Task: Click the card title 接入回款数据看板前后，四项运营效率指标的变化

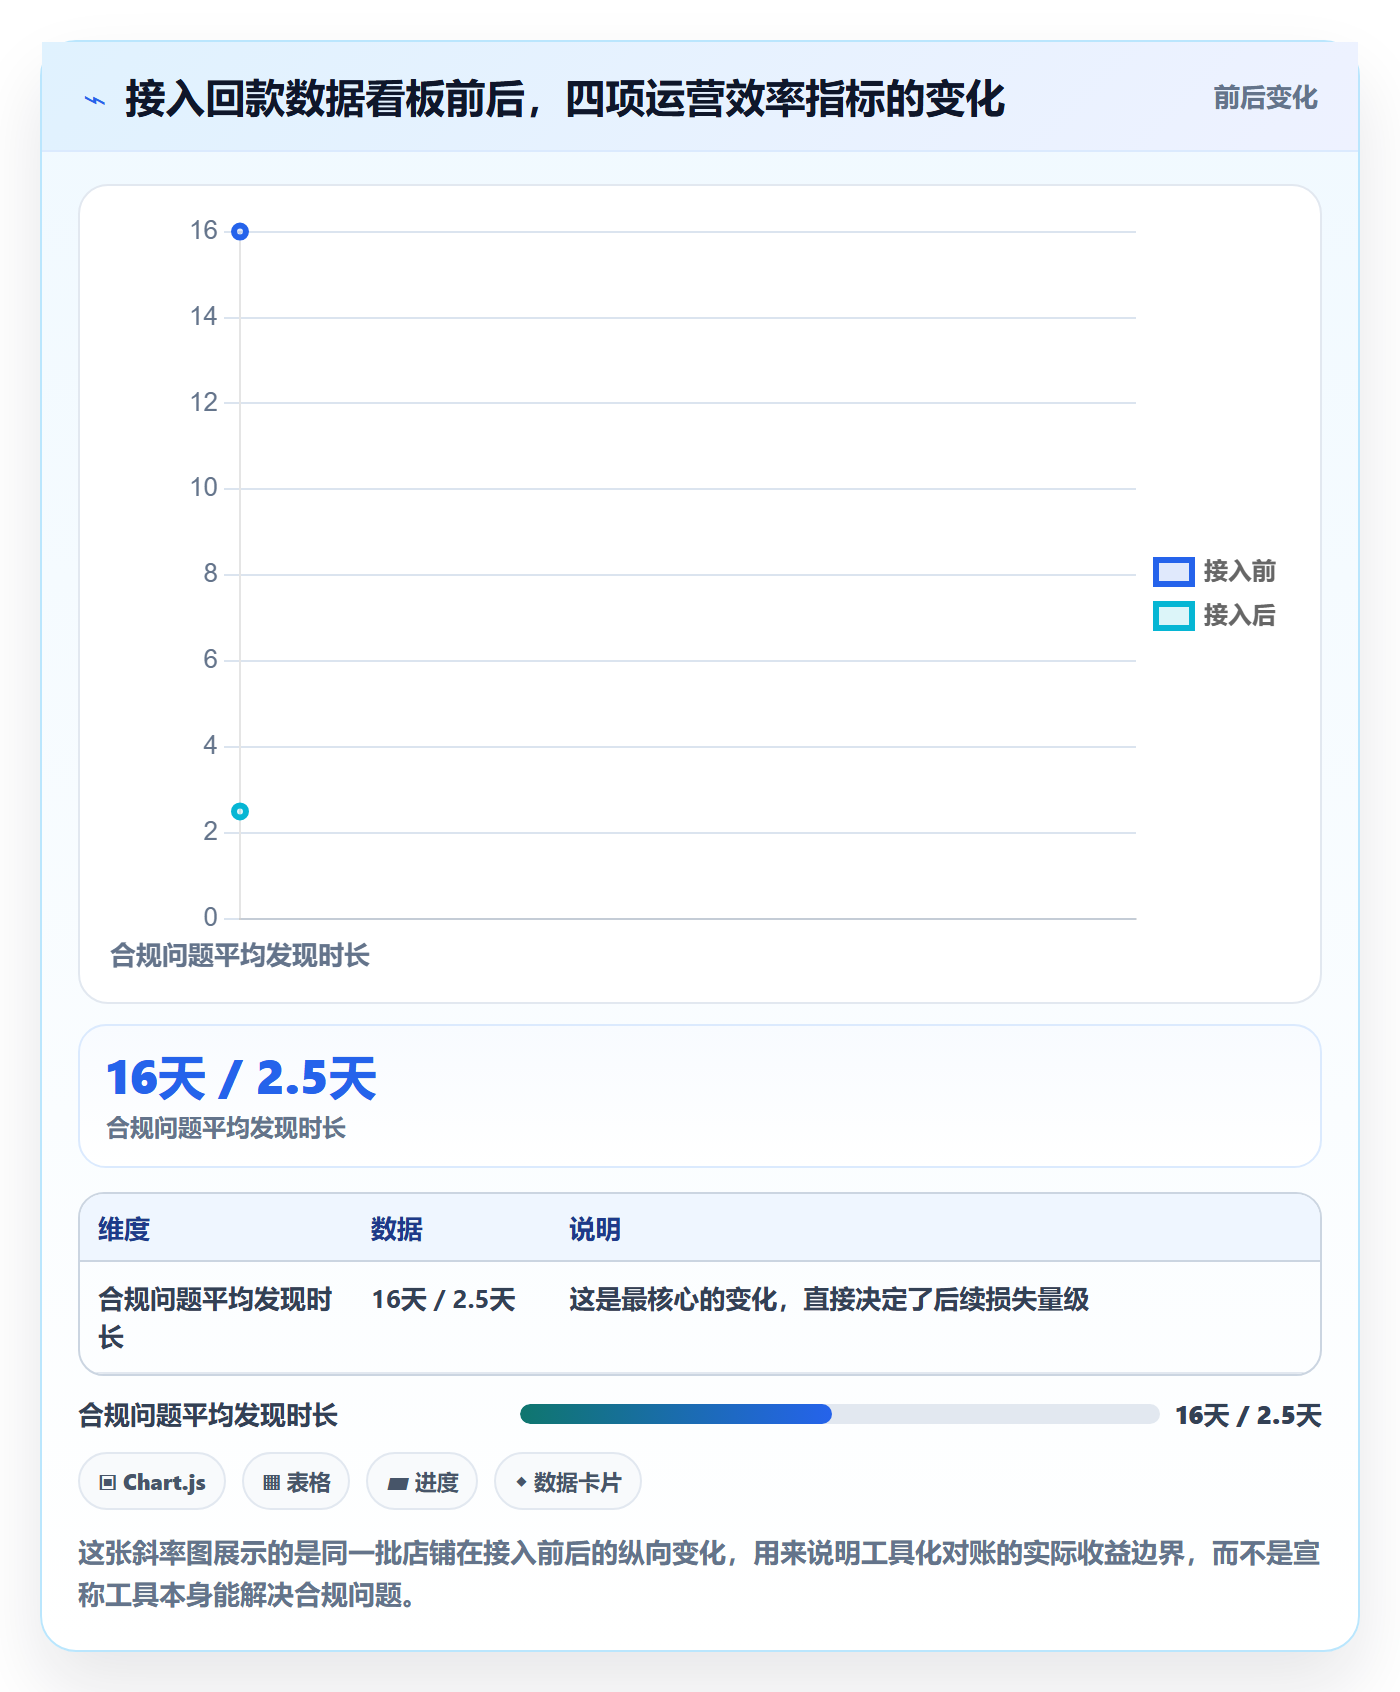Action: (x=565, y=99)
